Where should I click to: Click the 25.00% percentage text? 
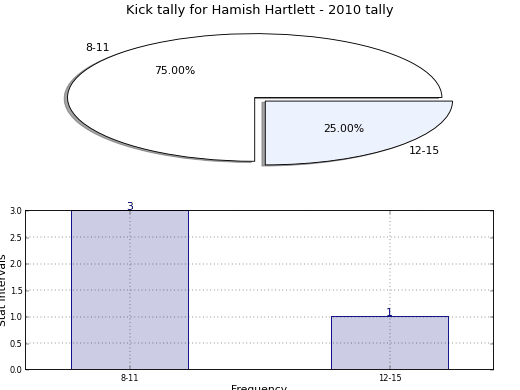[344, 128]
